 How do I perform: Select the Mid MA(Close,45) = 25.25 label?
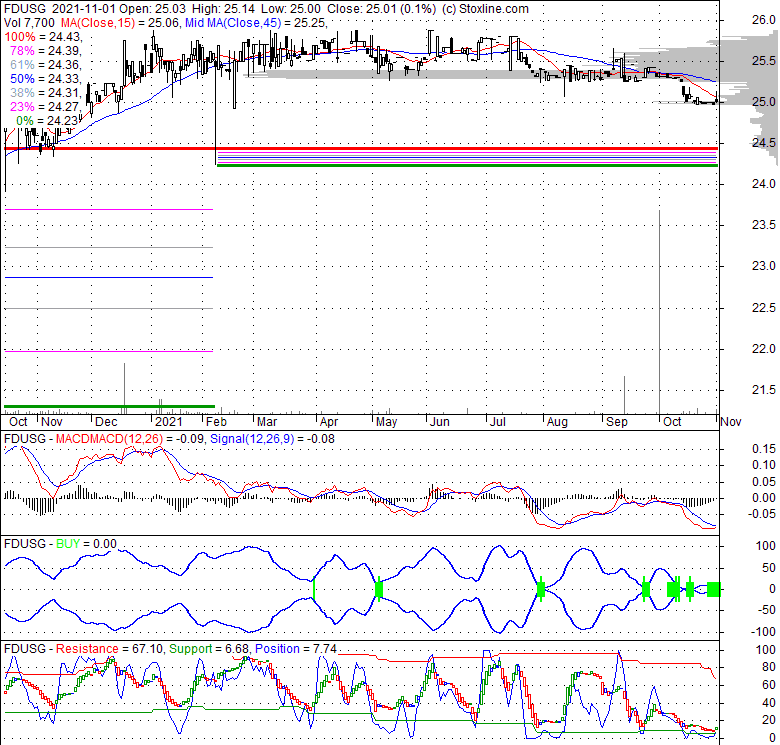(256, 22)
